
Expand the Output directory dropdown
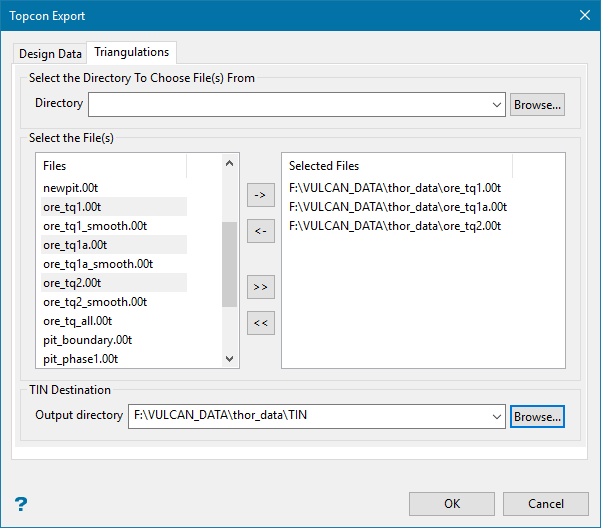pyautogui.click(x=497, y=416)
